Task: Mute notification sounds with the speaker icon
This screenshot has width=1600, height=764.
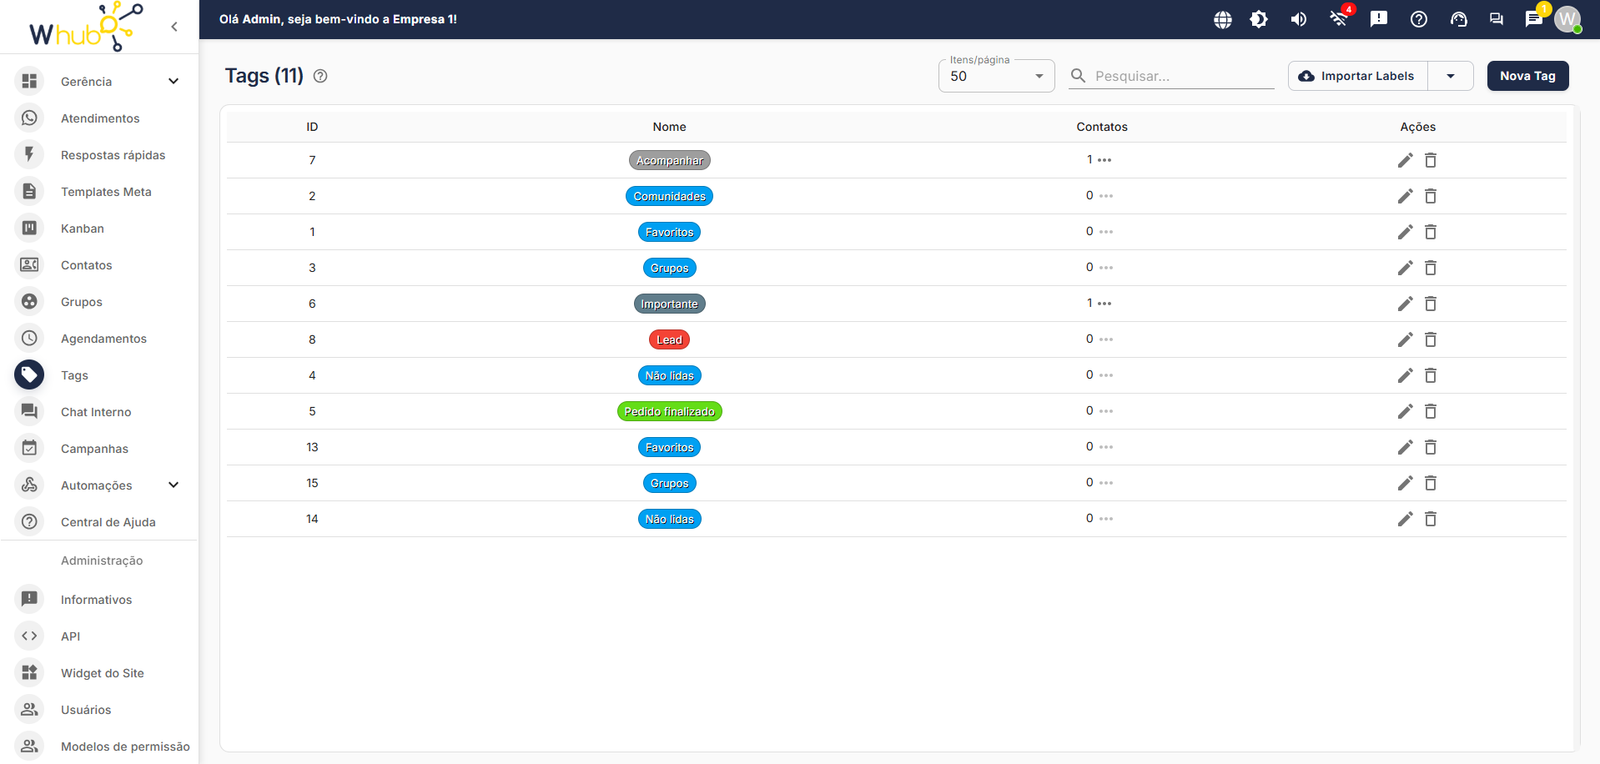Action: pyautogui.click(x=1299, y=19)
